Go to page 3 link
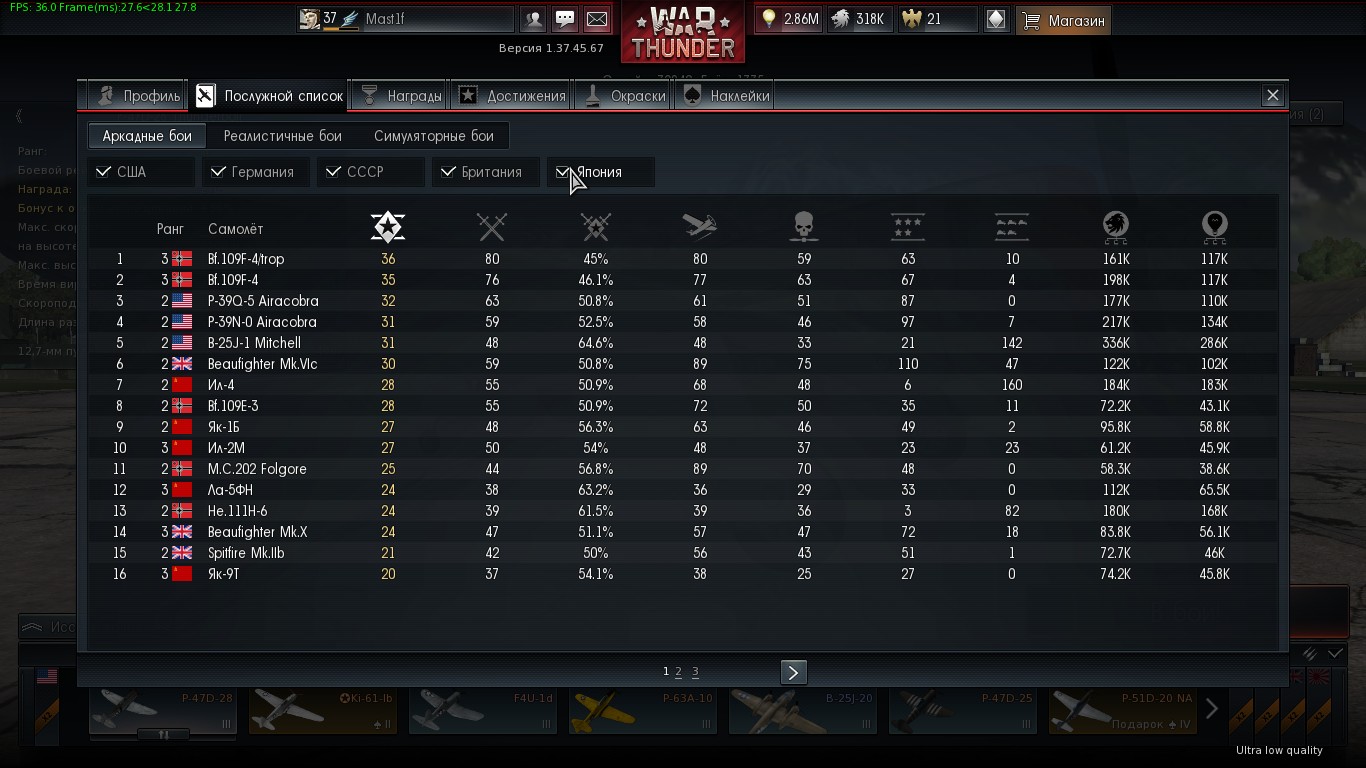Screen dimensions: 1366x768 point(695,672)
